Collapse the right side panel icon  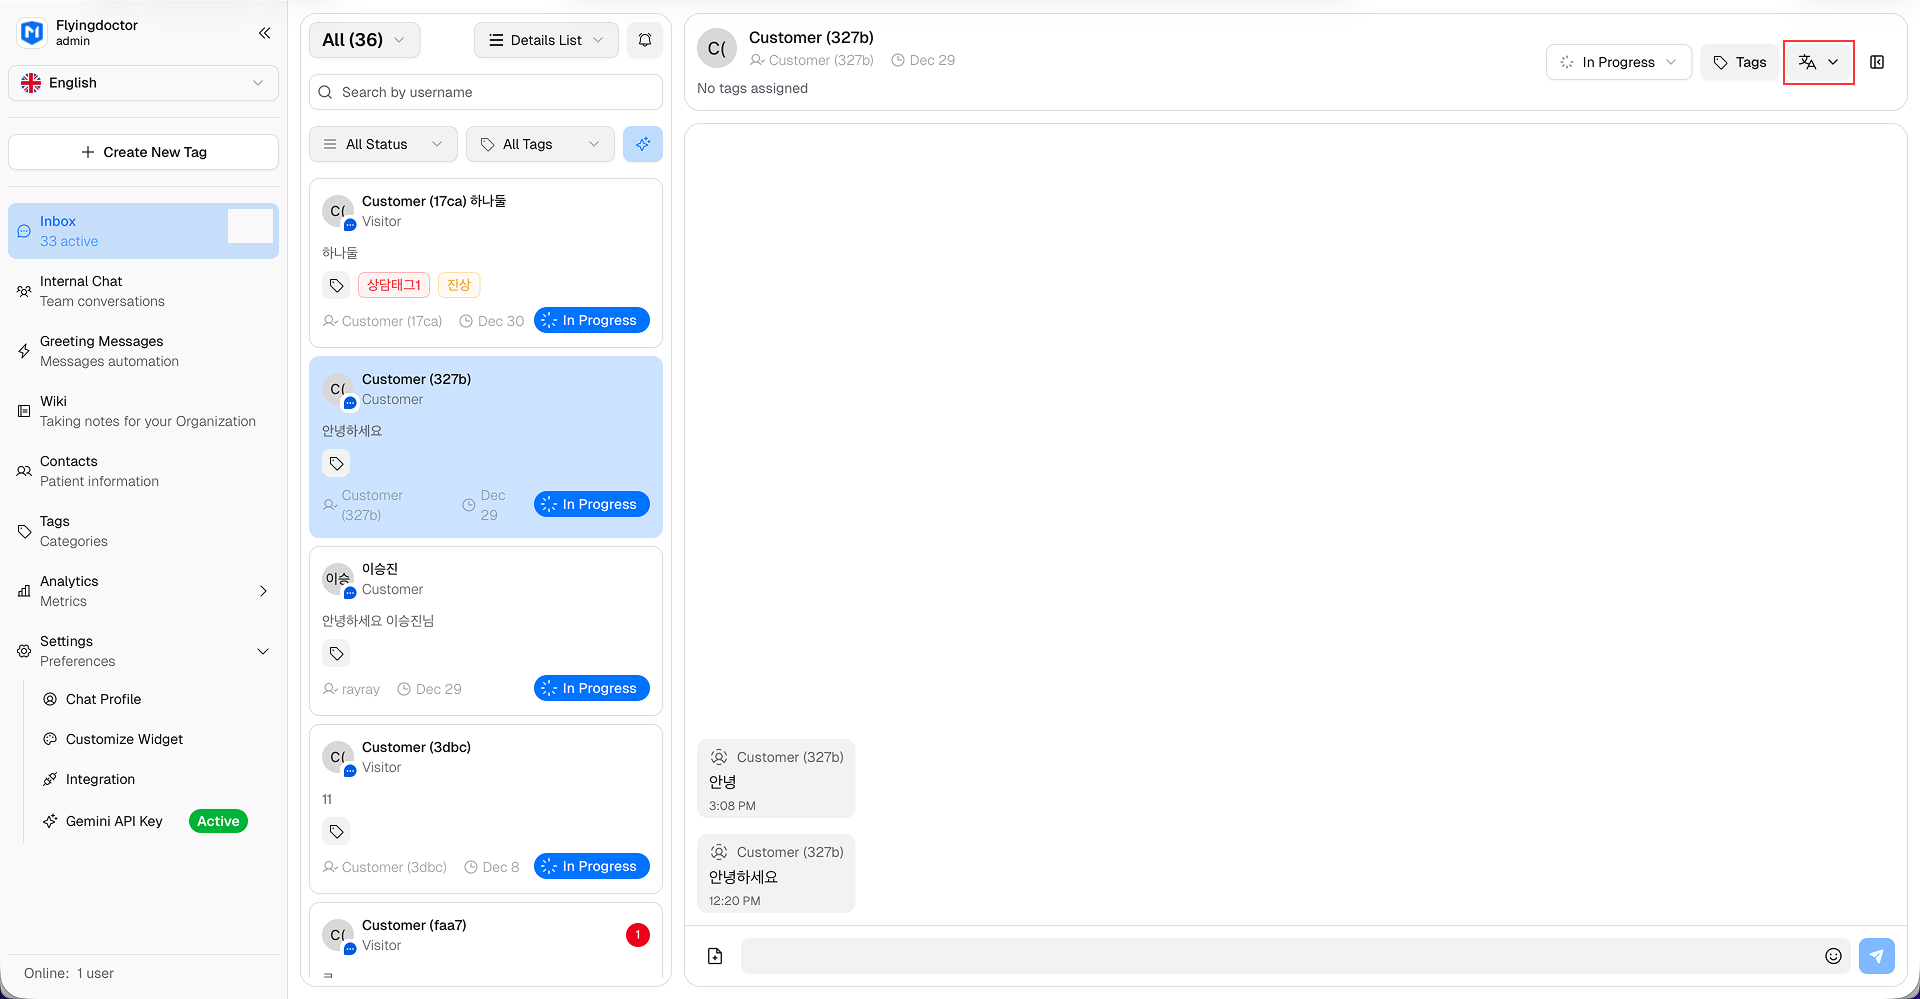[x=1877, y=62]
